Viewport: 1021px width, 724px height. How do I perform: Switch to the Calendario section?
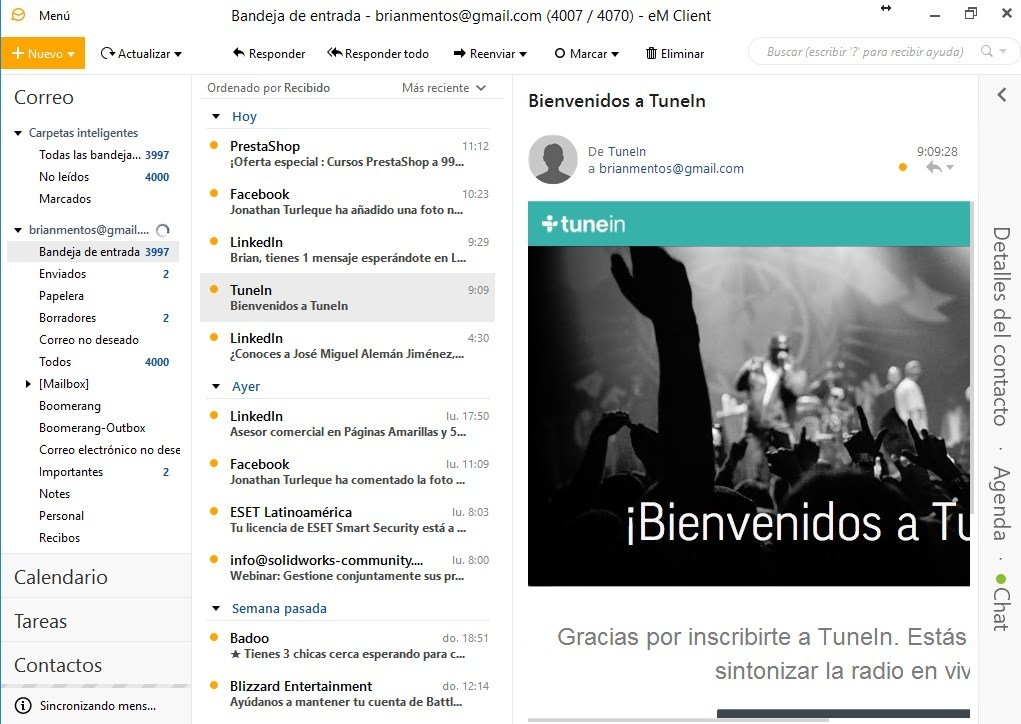coord(96,577)
